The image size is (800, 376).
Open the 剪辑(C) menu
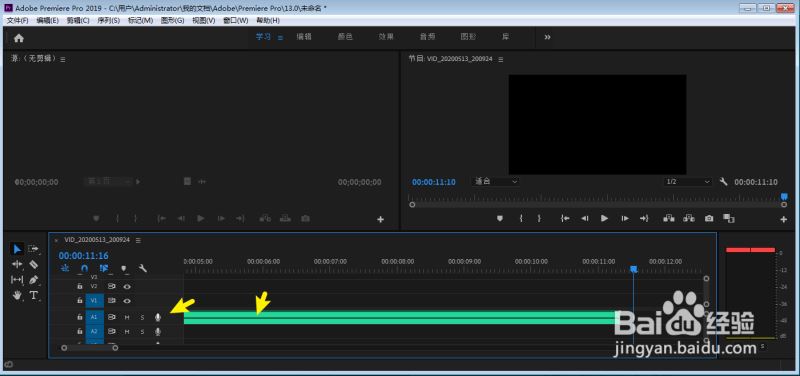coord(78,20)
